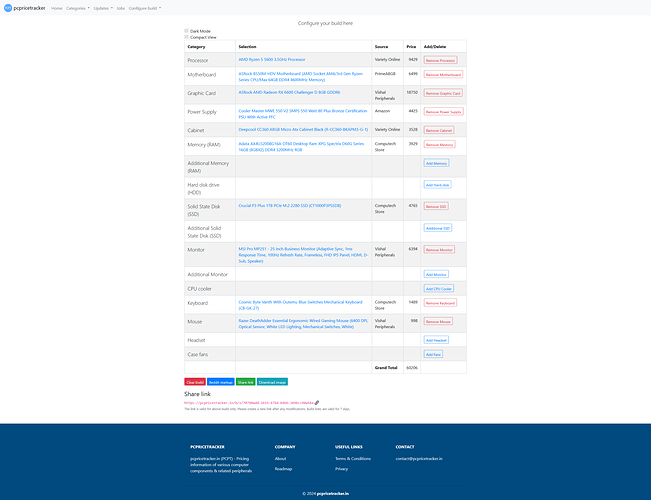Remove the Graphic Card selection
Image resolution: width=651 pixels, height=500 pixels.
[443, 93]
